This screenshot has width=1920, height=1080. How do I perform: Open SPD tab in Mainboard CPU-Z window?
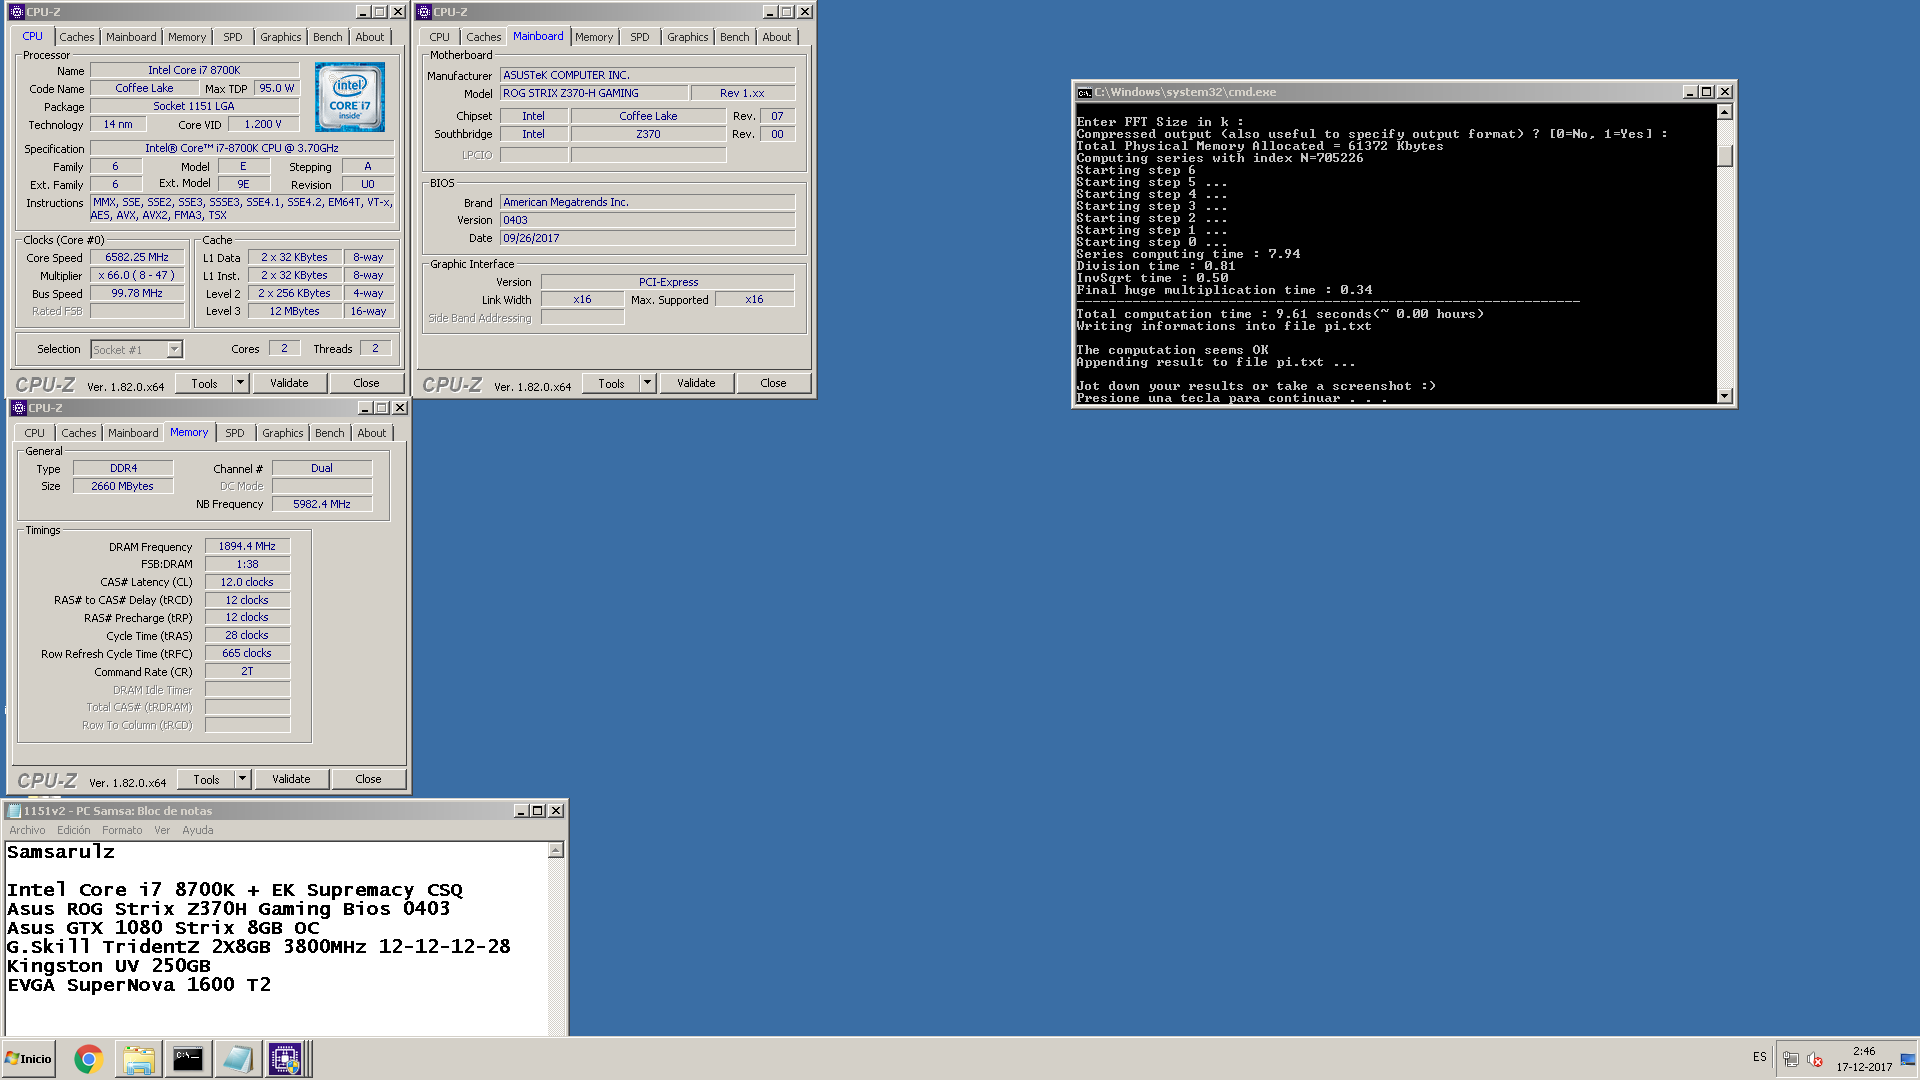[x=640, y=37]
